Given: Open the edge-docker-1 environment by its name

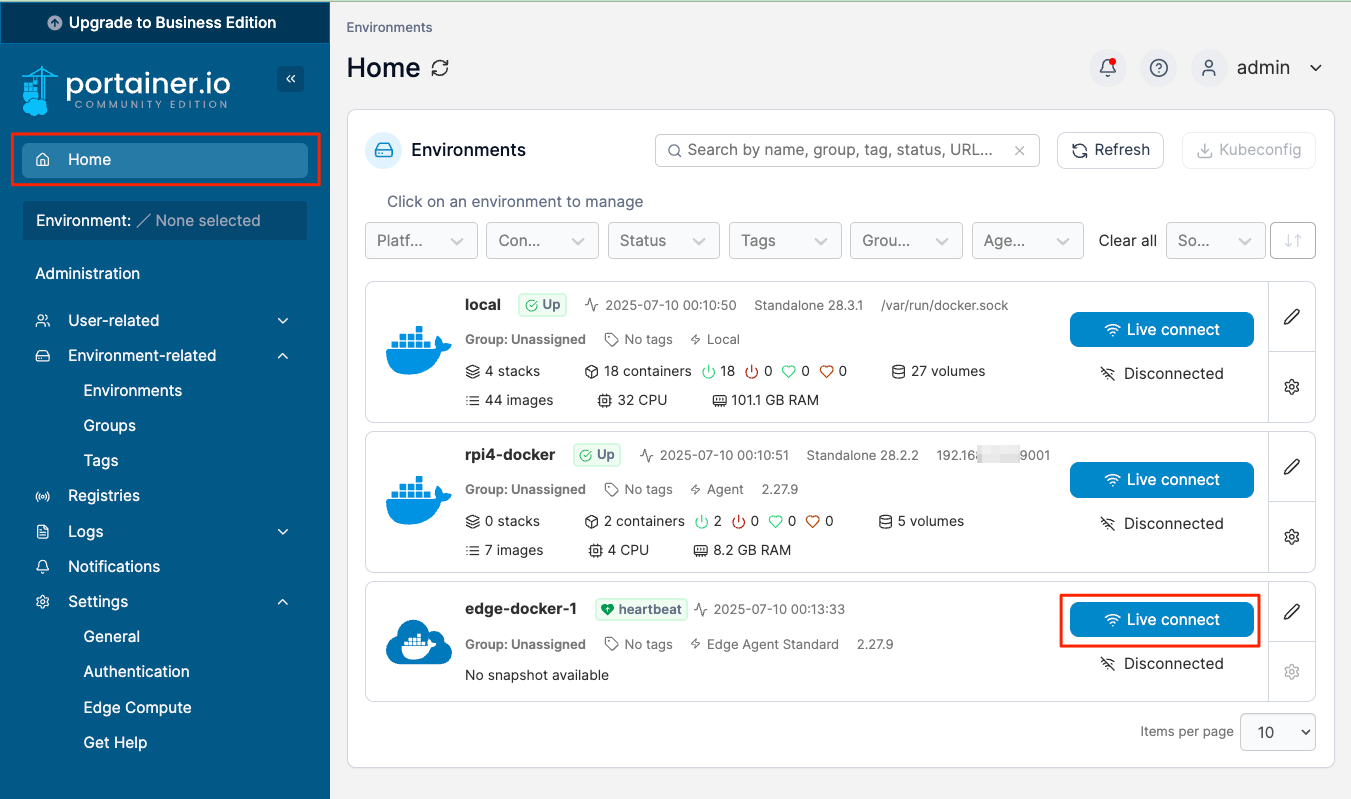Looking at the screenshot, I should 521,609.
